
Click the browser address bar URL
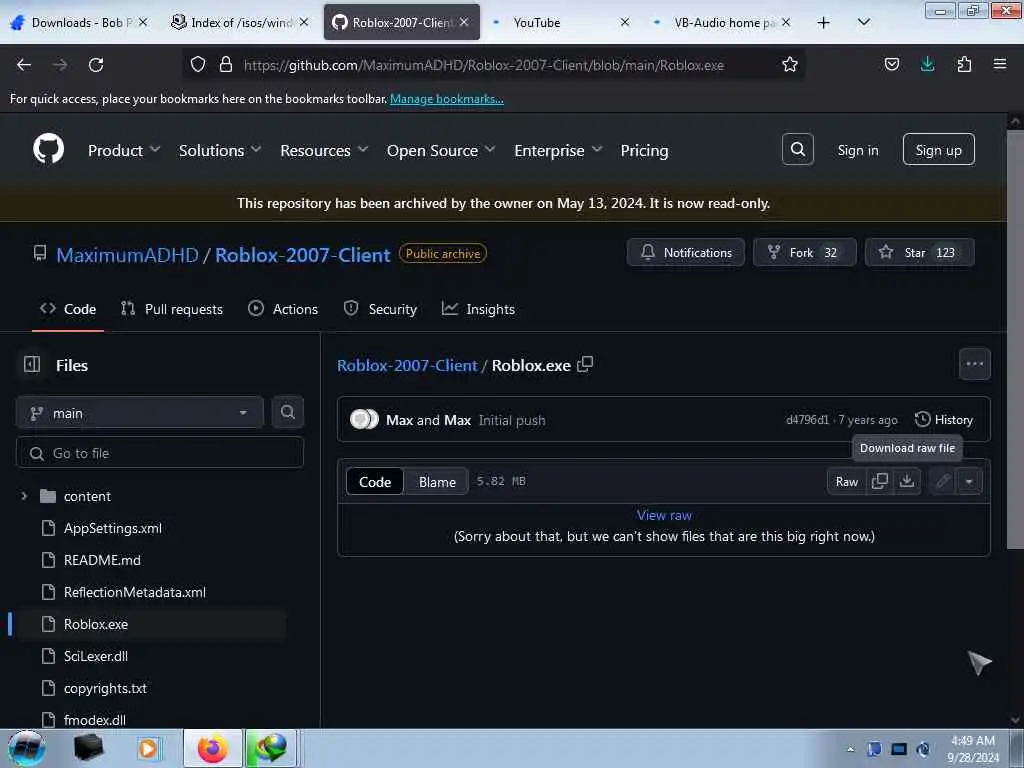click(484, 65)
